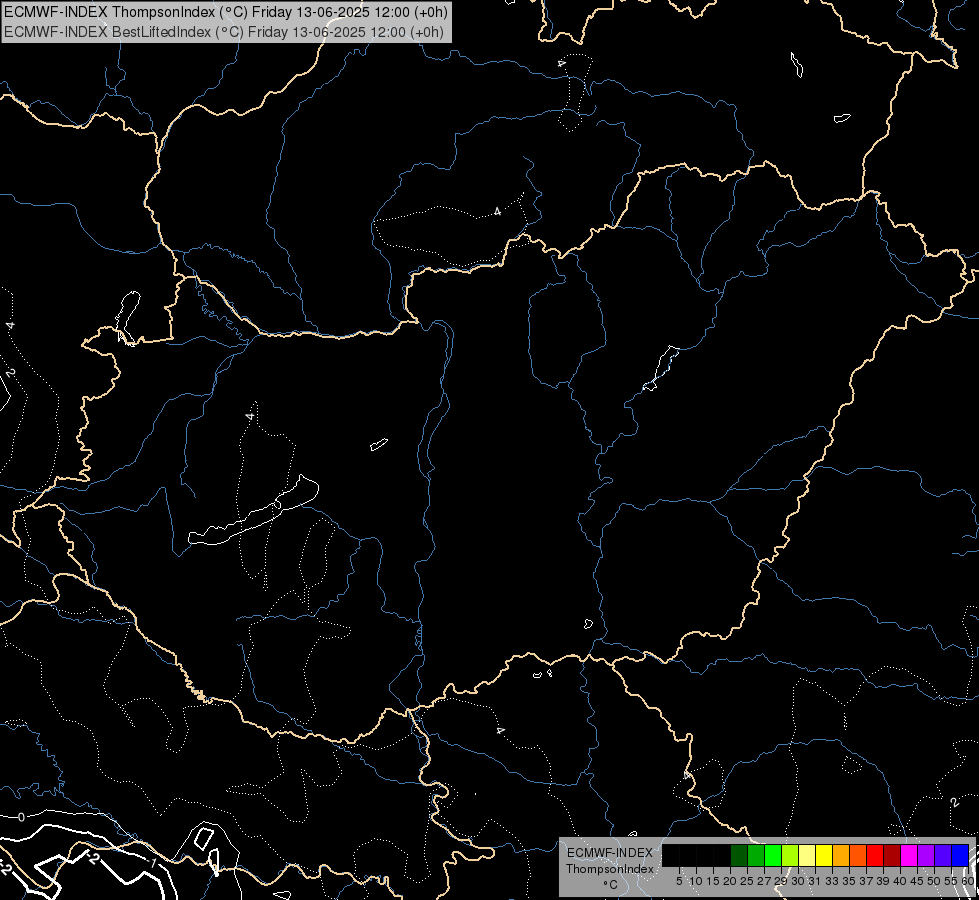Select the yellow-green 29–30 legend swatch
The height and width of the screenshot is (900, 979).
tap(790, 855)
